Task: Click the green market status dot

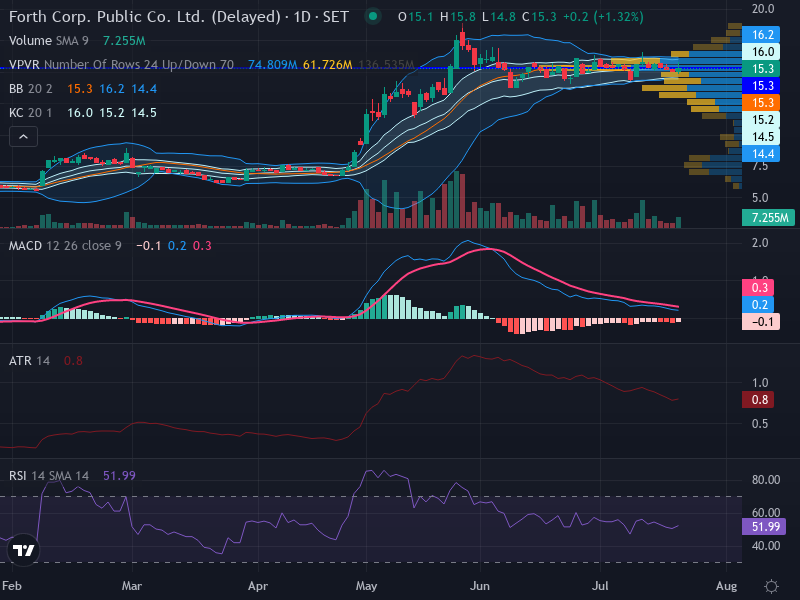Action: (x=373, y=16)
